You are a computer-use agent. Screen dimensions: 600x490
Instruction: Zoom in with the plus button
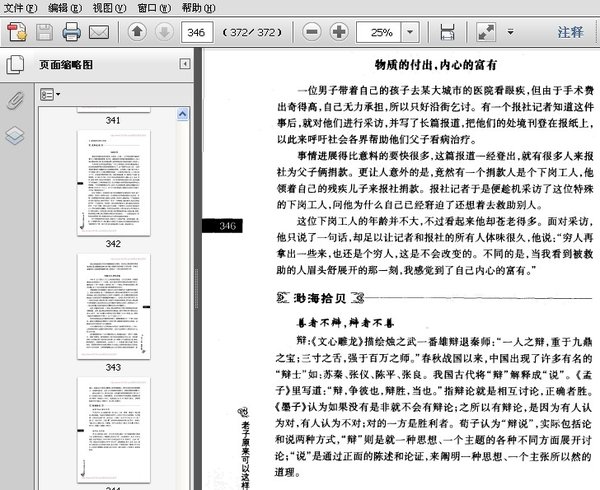[x=339, y=32]
